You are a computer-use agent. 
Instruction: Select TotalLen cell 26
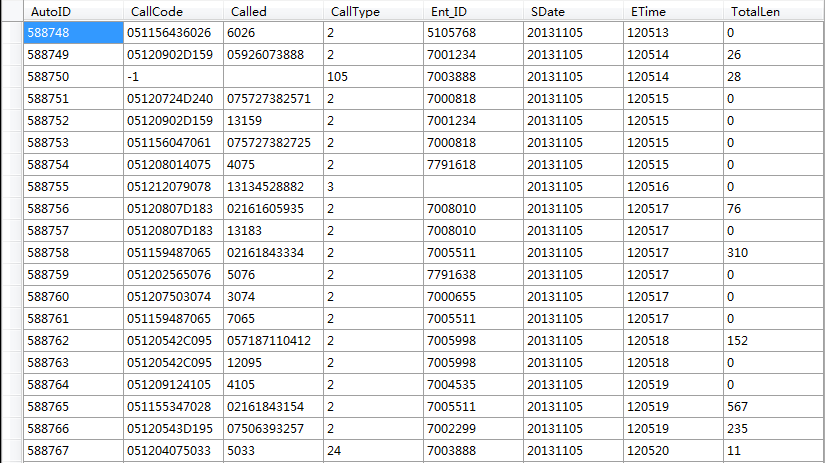click(773, 55)
